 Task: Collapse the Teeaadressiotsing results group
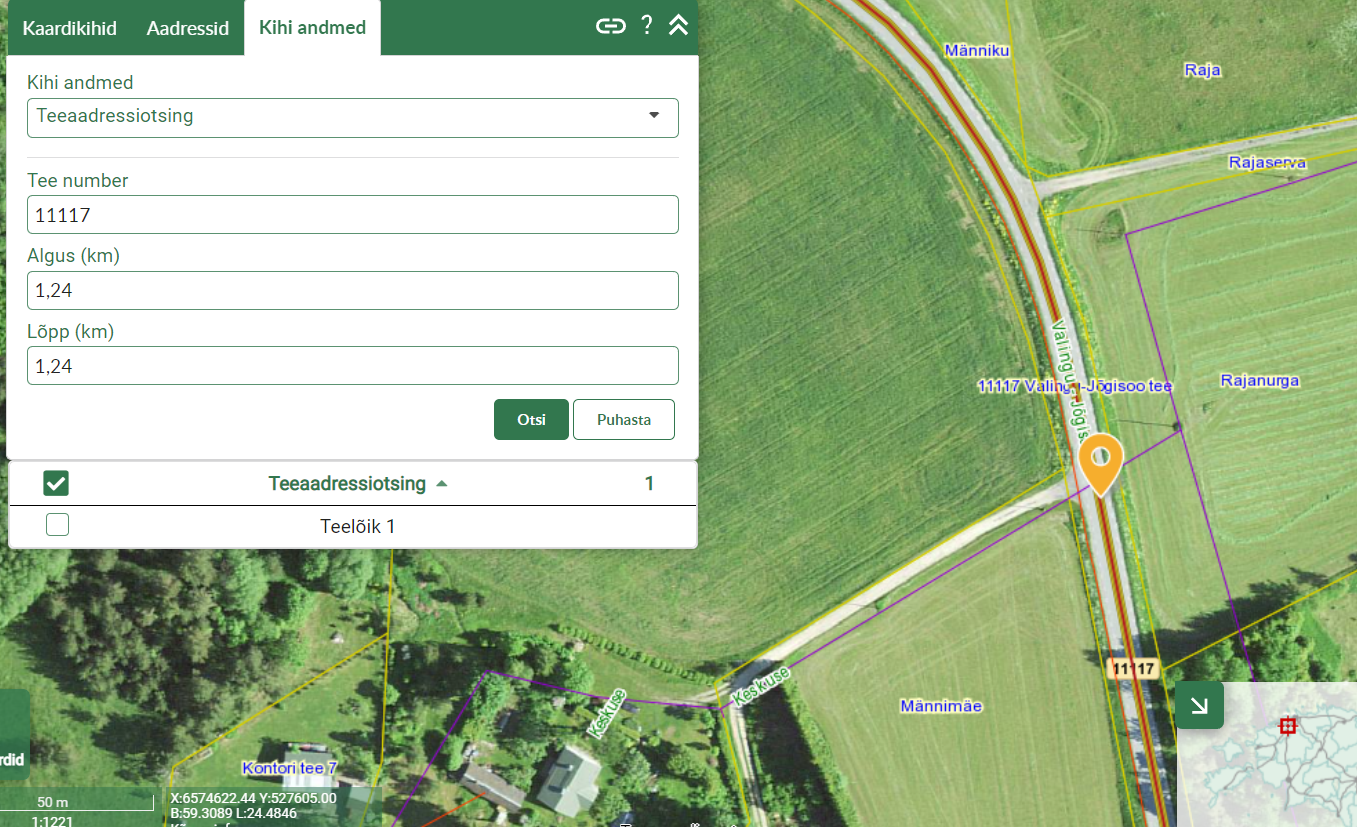coord(442,484)
